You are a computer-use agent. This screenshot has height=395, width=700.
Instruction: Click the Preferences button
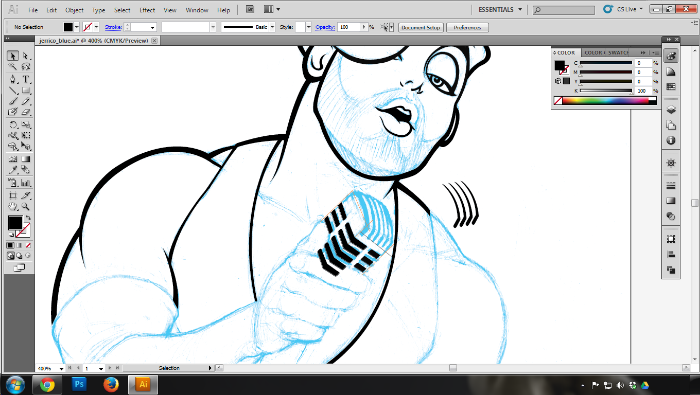[467, 28]
